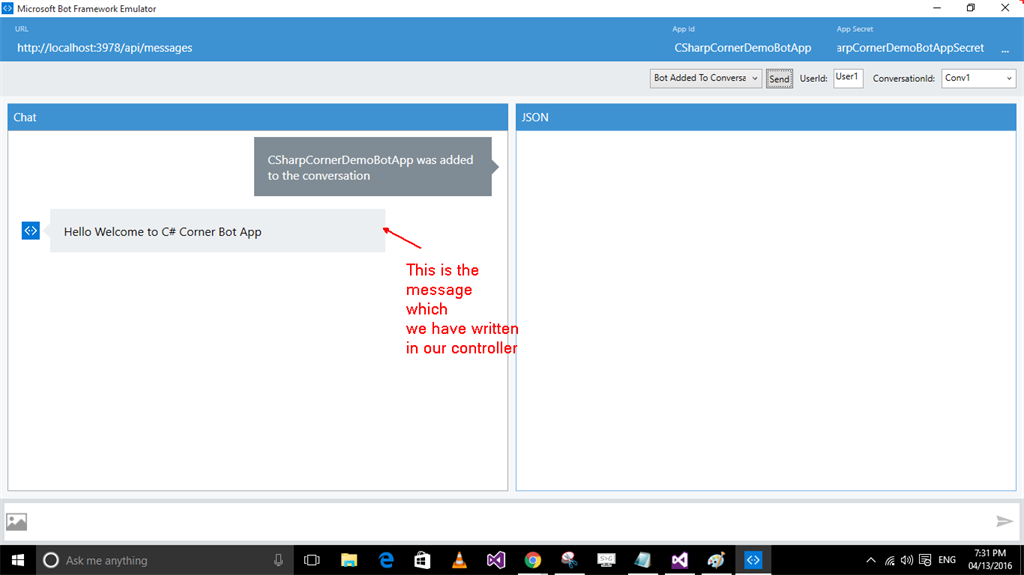
Task: Select the Hello Welcome to C# Corner message
Action: coord(217,231)
